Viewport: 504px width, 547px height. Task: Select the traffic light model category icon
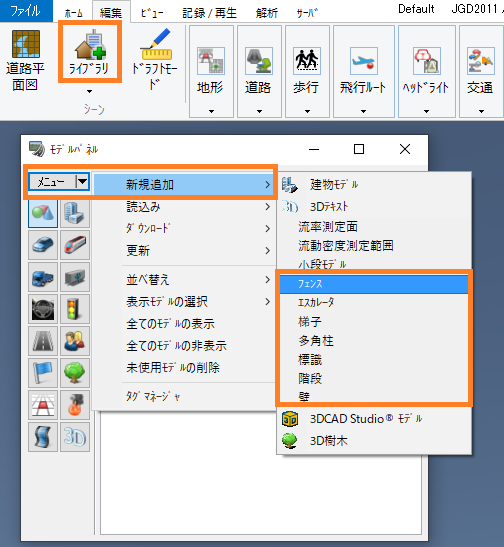(75, 309)
